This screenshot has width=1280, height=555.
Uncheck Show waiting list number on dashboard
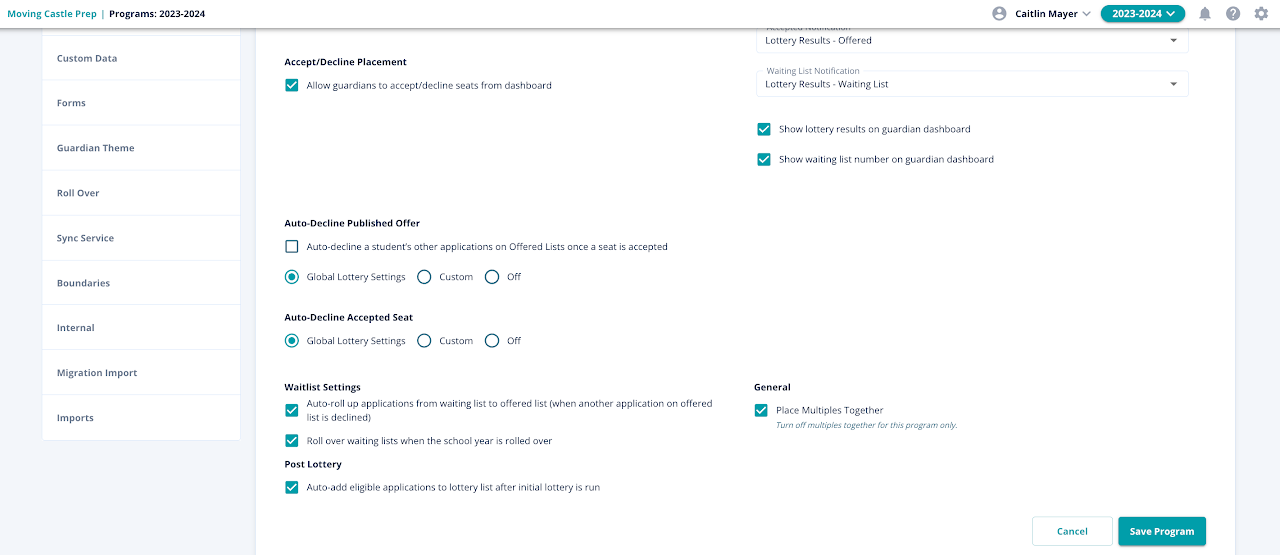pyautogui.click(x=764, y=160)
